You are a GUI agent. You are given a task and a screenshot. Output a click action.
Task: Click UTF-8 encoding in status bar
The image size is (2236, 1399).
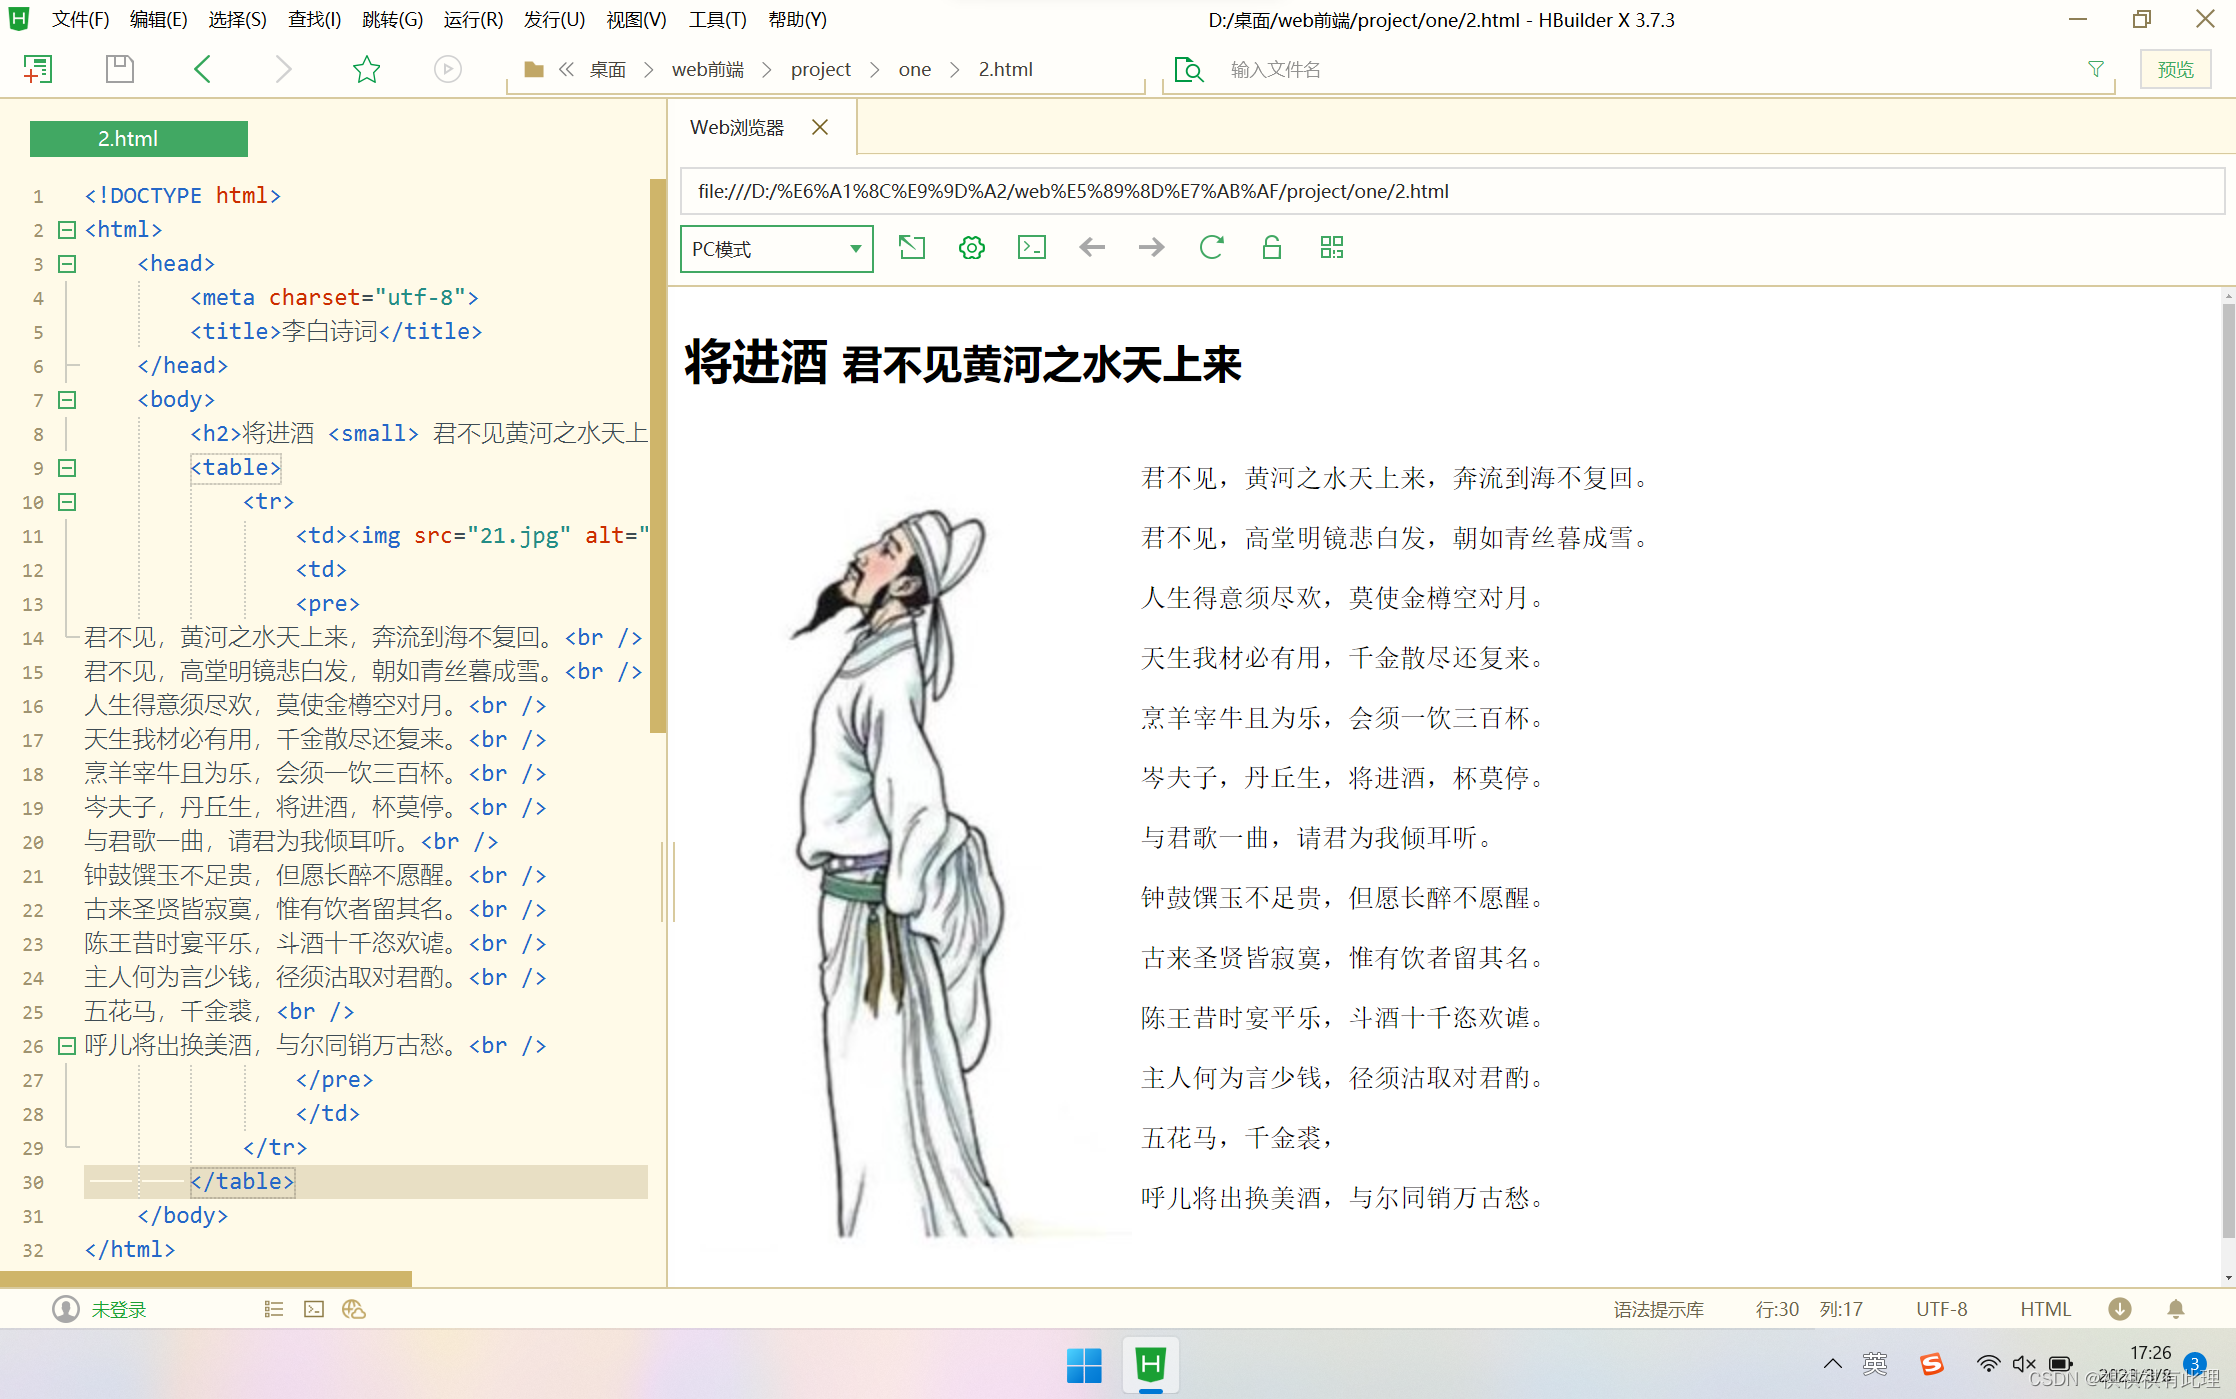click(1941, 1309)
